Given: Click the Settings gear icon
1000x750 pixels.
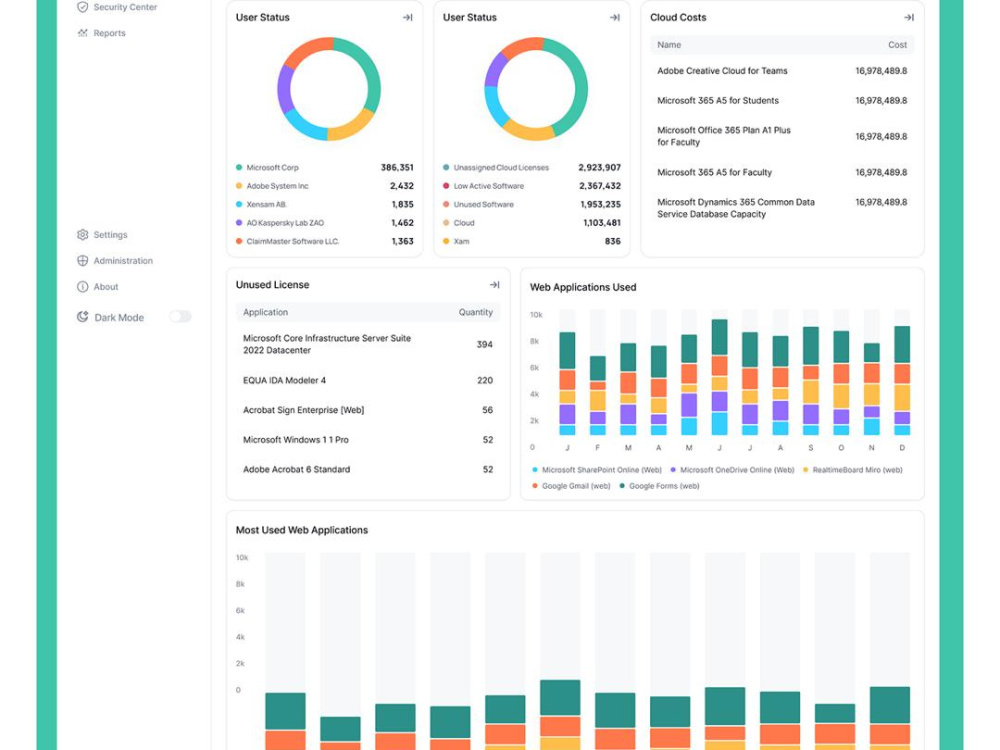Looking at the screenshot, I should pyautogui.click(x=82, y=235).
